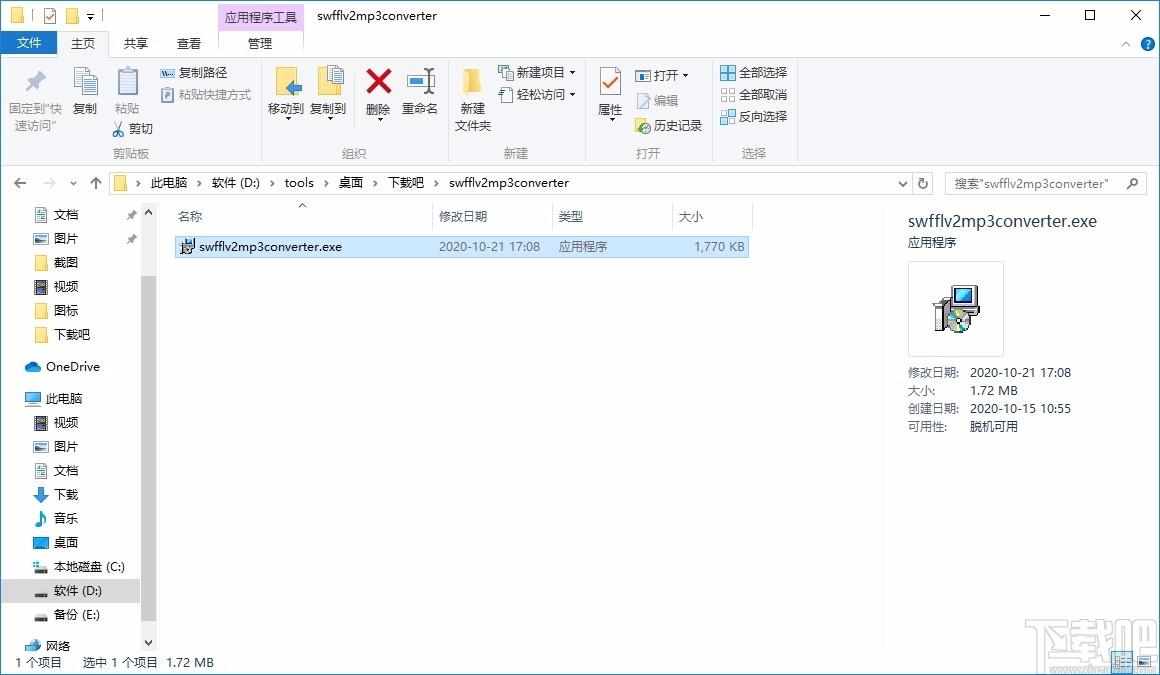Click 软件 (D:) in the address path
This screenshot has height=675, width=1160.
235,183
